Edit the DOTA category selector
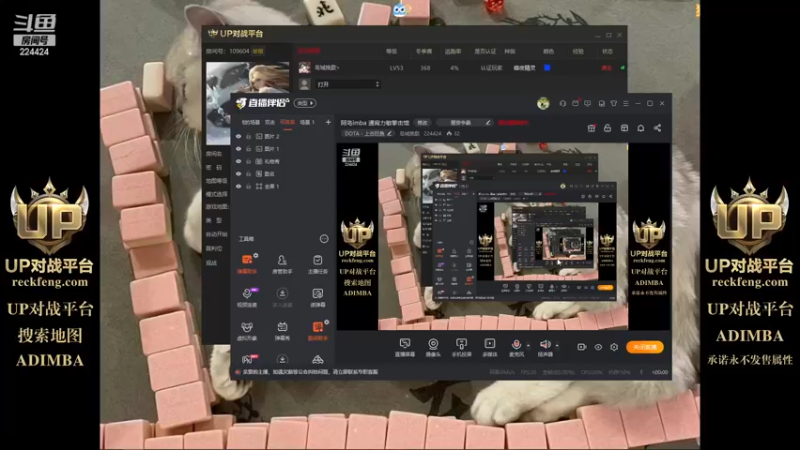This screenshot has width=800, height=450. tap(367, 134)
